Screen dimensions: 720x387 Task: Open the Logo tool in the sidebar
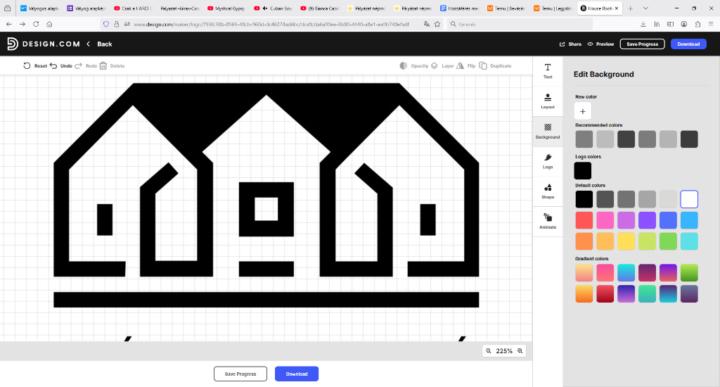point(547,161)
